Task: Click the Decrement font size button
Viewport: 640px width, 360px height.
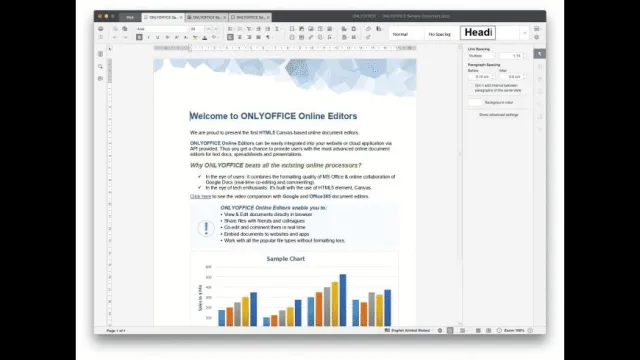Action: 216,29
